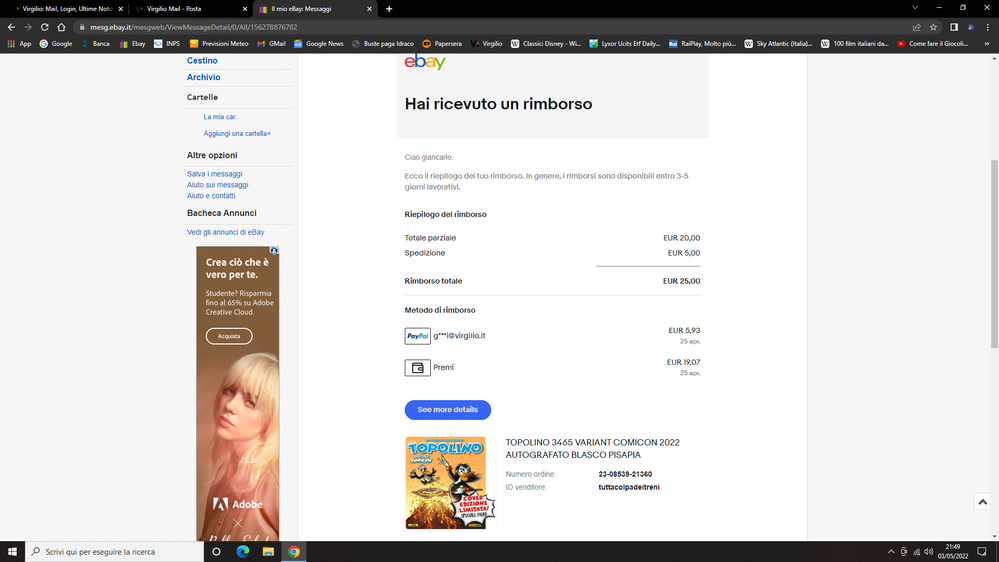The image size is (999, 562).
Task: Open Classici Disney Wikipedia bookmark
Action: tap(546, 44)
